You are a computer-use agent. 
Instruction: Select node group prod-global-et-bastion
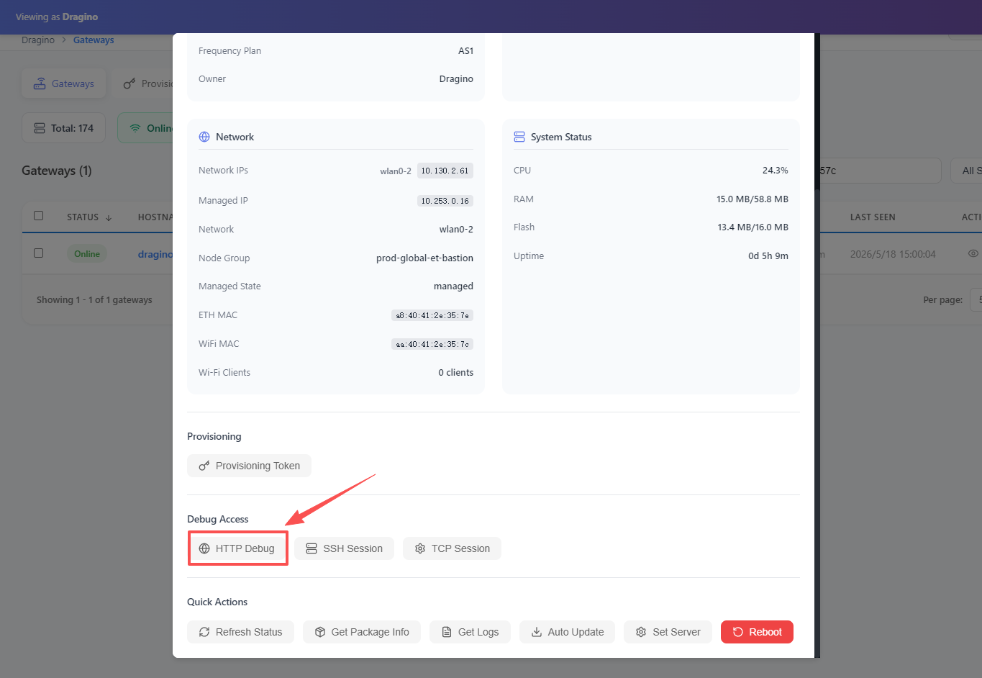[425, 258]
